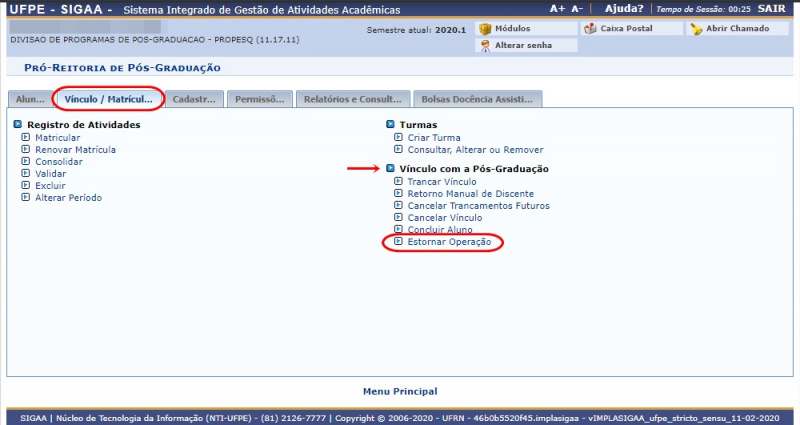Image resolution: width=800 pixels, height=425 pixels.
Task: Open the Ajuda? help link
Action: (625, 8)
